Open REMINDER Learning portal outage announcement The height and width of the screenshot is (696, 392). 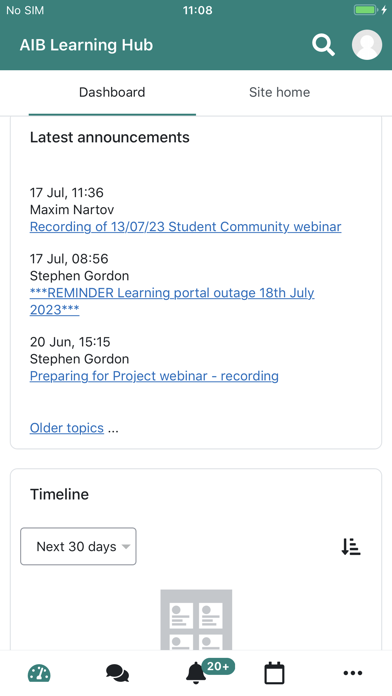tap(172, 301)
